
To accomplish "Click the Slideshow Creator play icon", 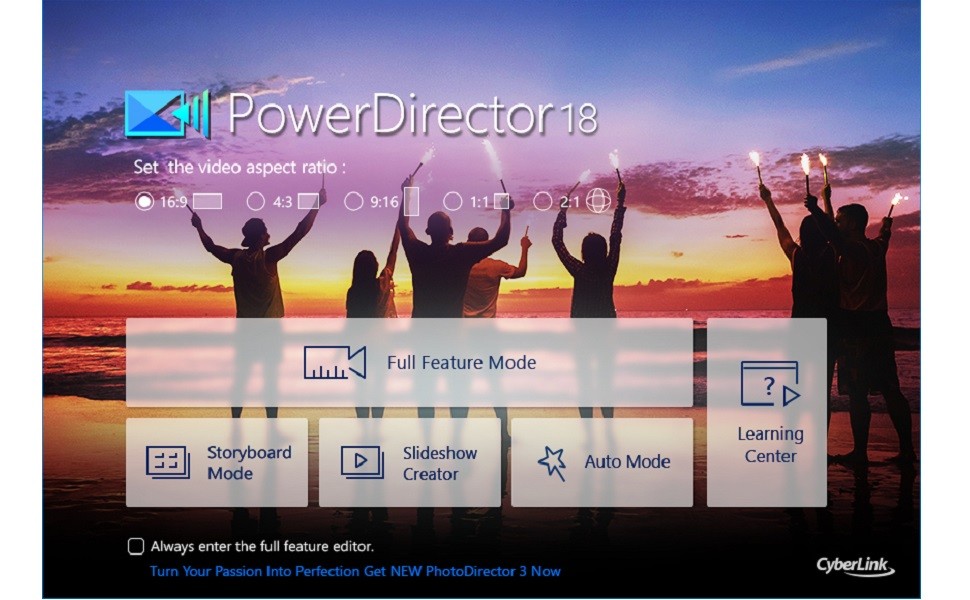I will (361, 462).
